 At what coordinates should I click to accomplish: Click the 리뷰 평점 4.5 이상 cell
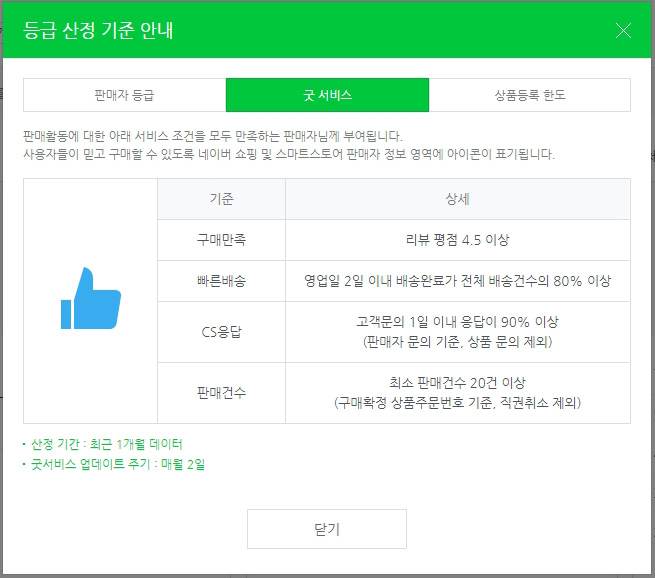(x=457, y=240)
